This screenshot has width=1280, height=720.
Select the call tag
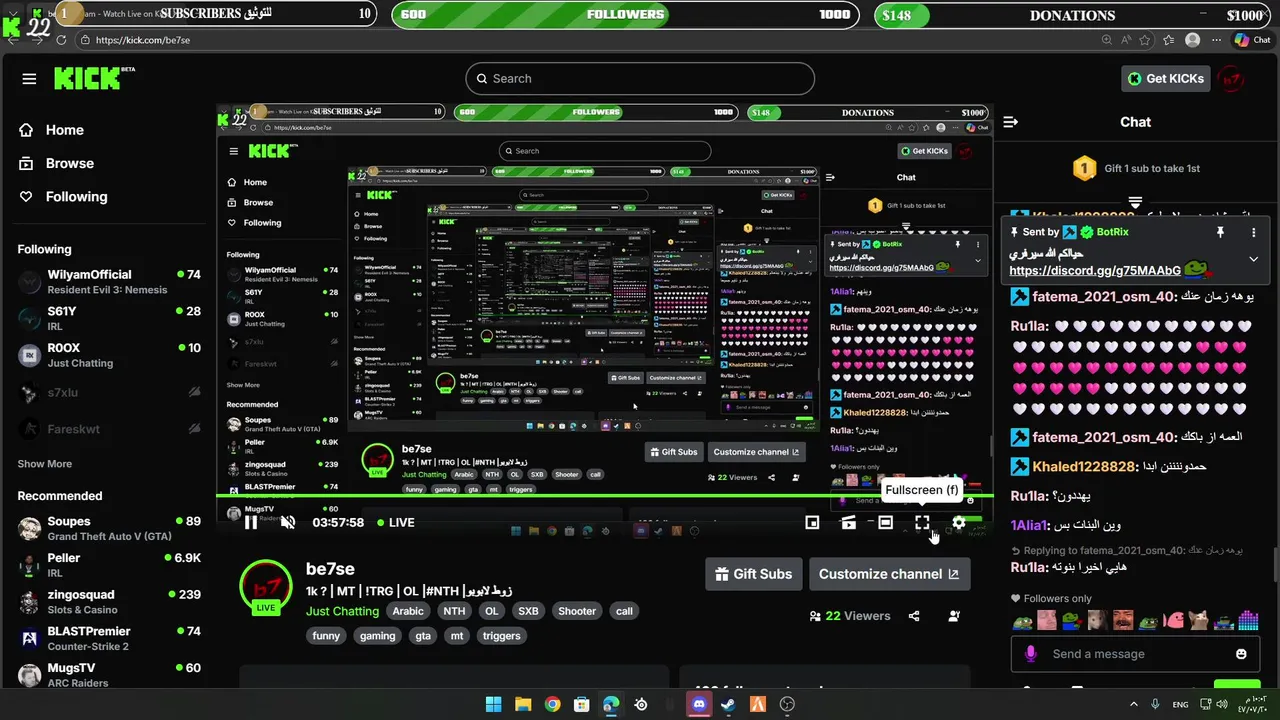click(x=624, y=611)
